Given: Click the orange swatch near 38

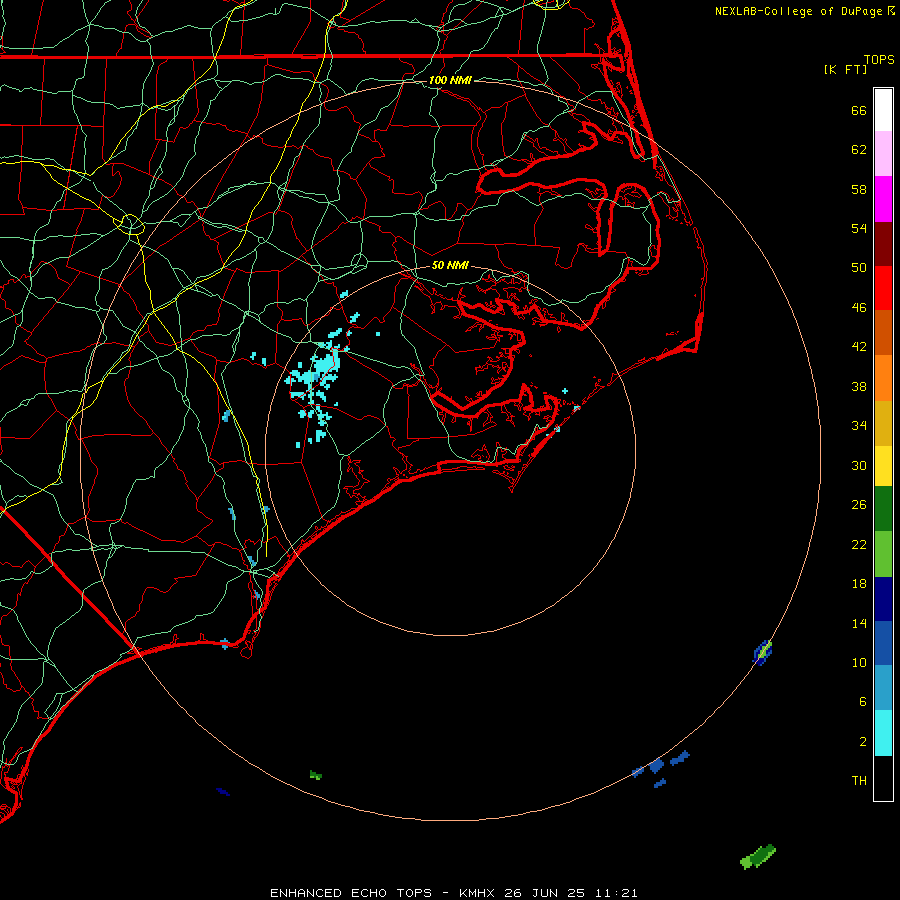Looking at the screenshot, I should coord(883,378).
